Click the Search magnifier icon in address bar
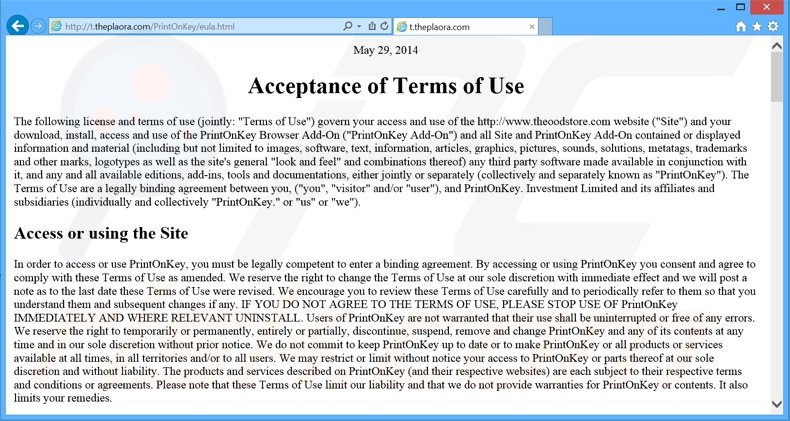 coord(347,26)
